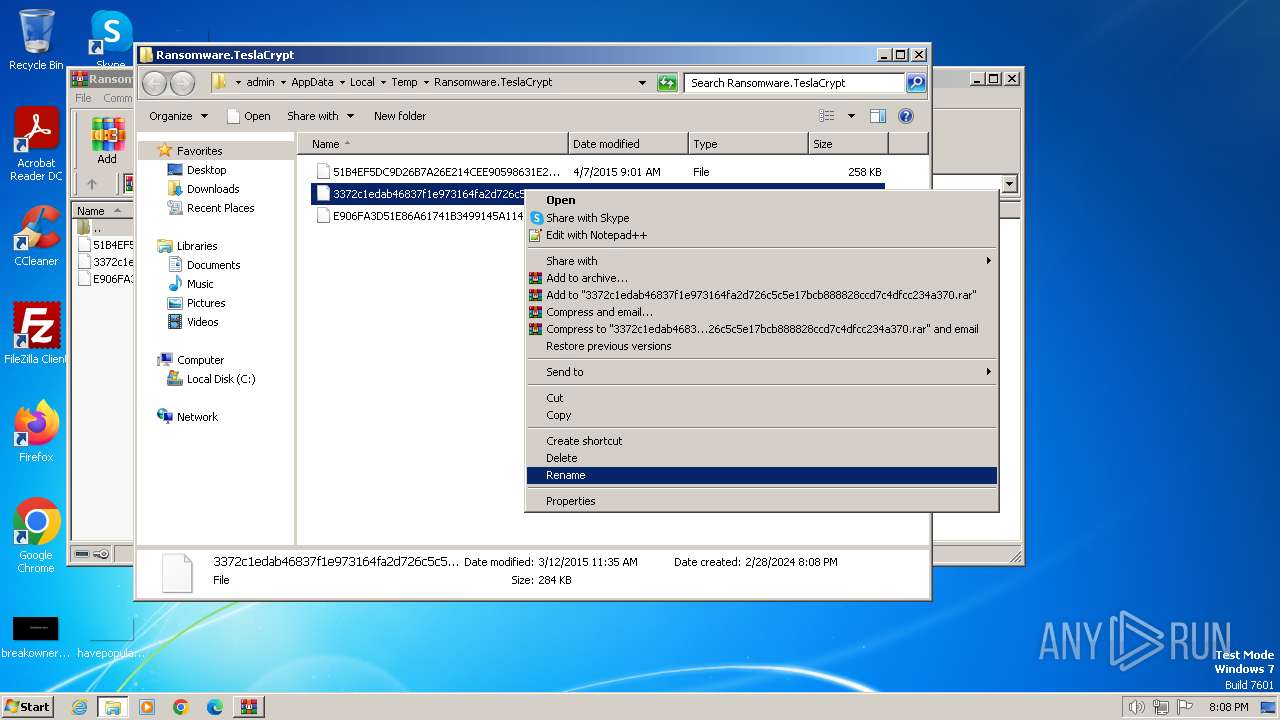Sort by the Size column header
The image size is (1280, 720).
click(x=848, y=144)
